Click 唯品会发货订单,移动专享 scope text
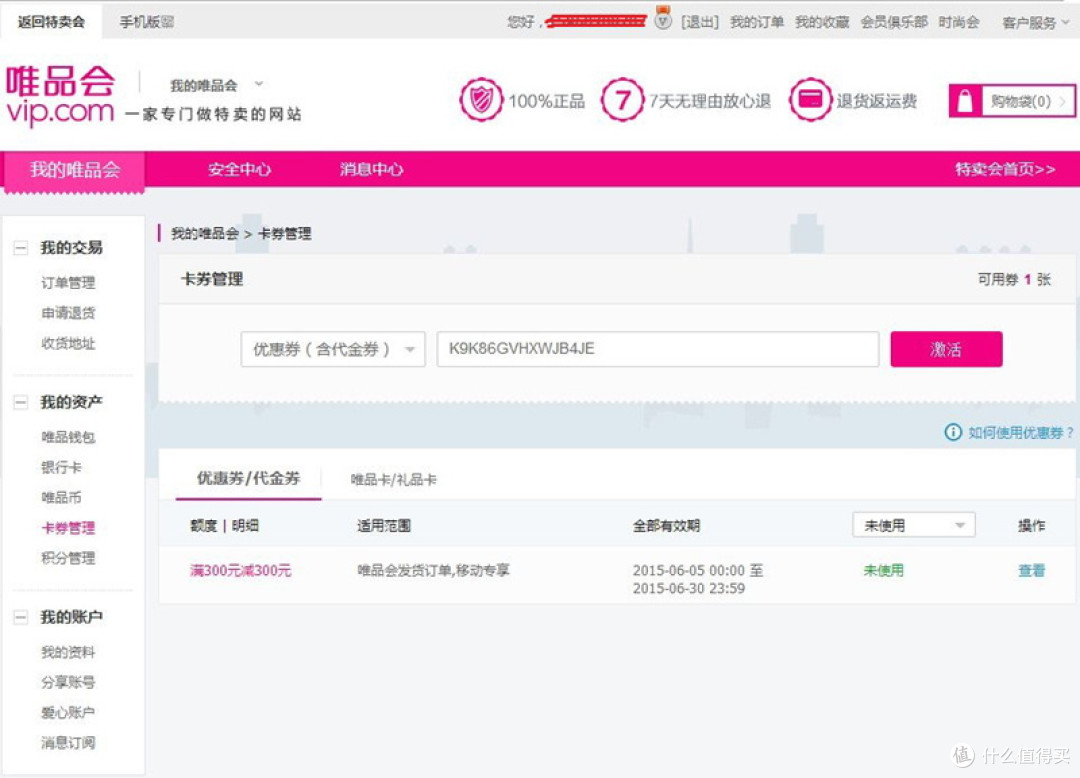This screenshot has width=1080, height=778. point(433,570)
